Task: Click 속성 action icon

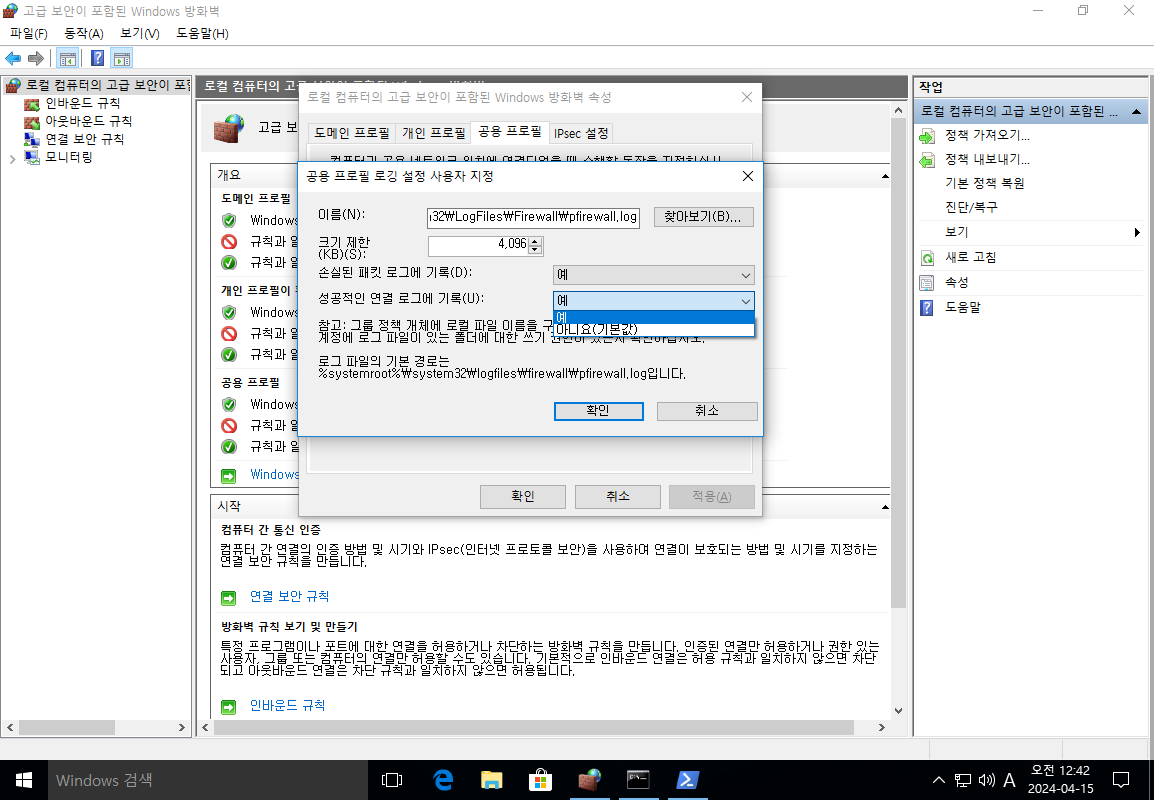Action: coord(927,283)
